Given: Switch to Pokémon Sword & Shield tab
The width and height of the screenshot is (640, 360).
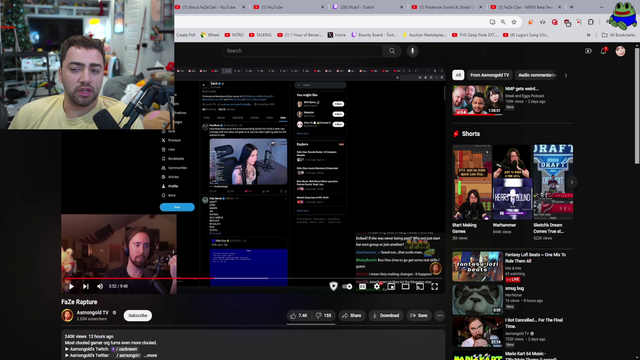Looking at the screenshot, I should click(x=447, y=7).
